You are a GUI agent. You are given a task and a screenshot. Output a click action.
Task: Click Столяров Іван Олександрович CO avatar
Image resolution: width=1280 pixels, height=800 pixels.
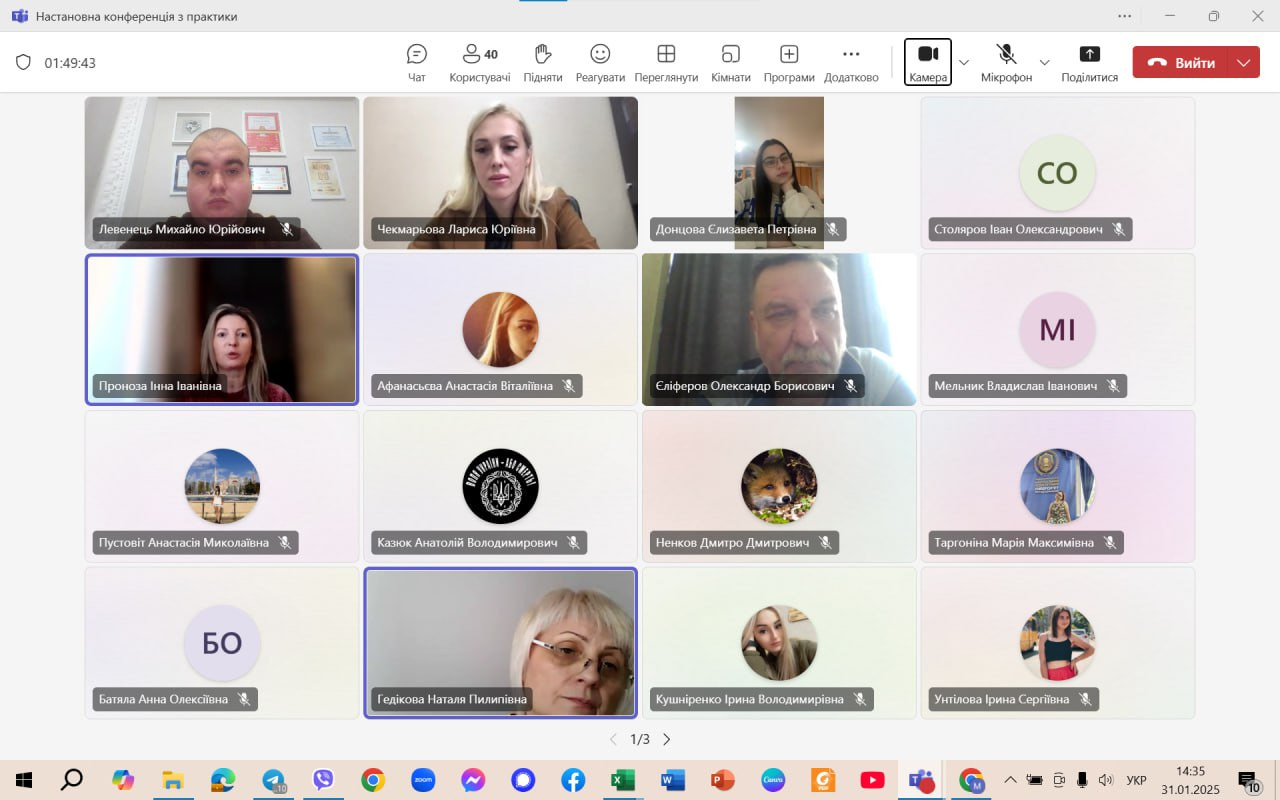tap(1057, 173)
